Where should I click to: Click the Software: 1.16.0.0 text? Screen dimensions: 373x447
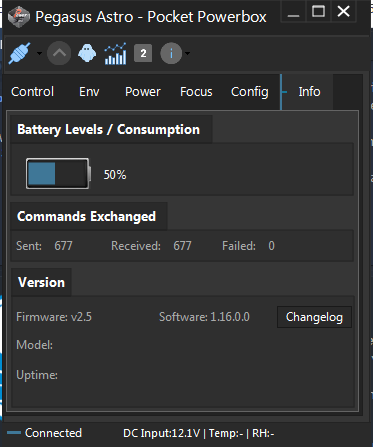click(204, 317)
